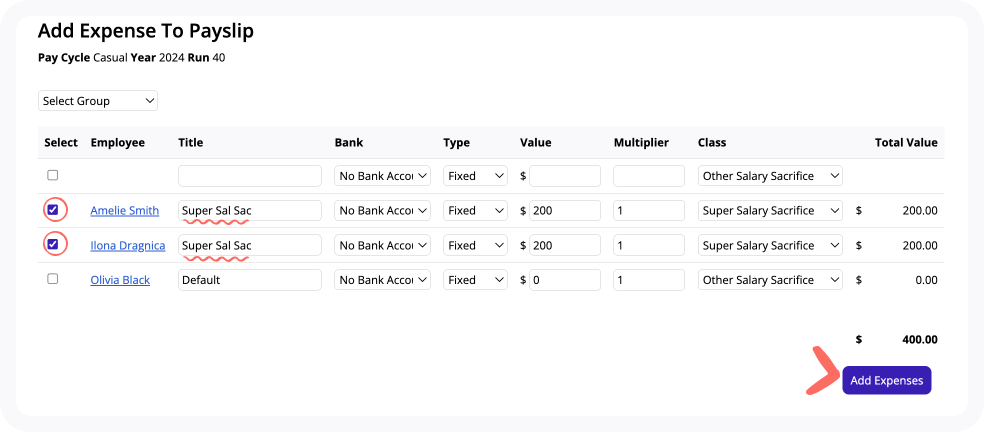Click the Add Expense To Payslip heading

(146, 31)
